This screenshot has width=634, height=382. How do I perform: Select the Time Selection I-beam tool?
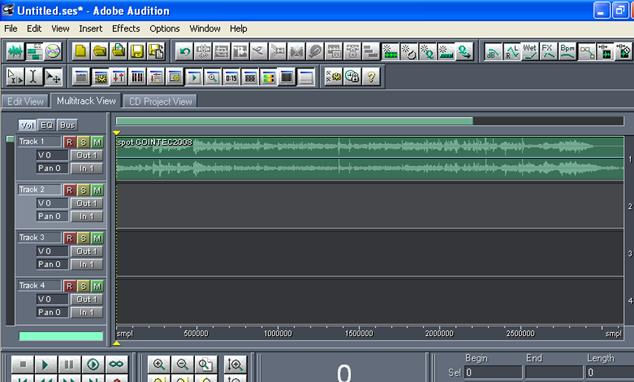[x=34, y=76]
